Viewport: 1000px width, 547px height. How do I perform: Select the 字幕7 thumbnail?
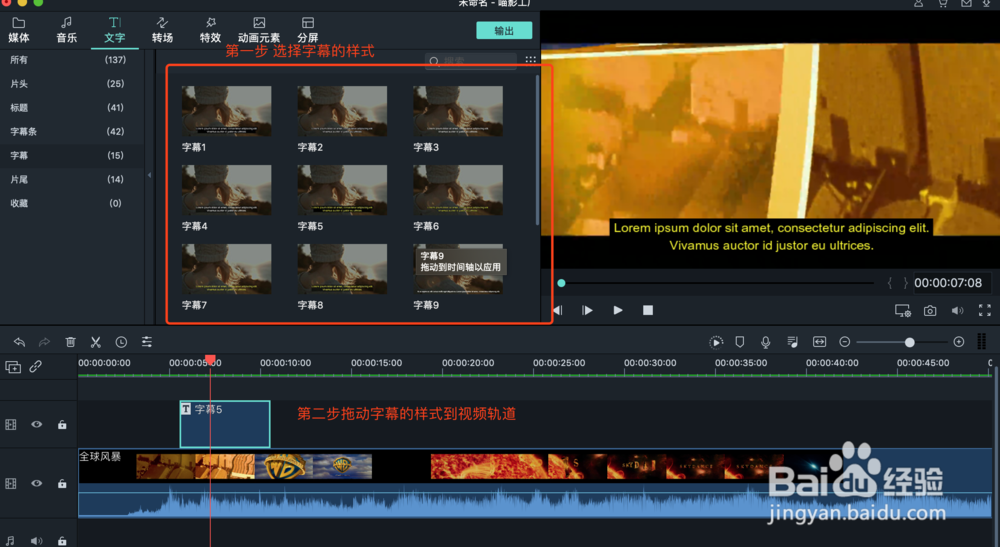pos(226,269)
